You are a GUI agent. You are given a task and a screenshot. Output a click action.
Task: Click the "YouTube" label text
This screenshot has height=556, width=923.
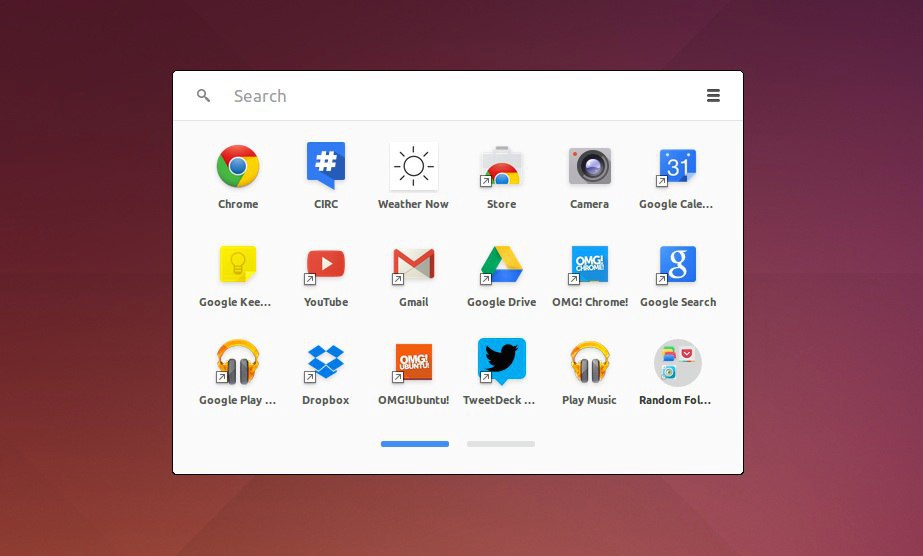(326, 302)
